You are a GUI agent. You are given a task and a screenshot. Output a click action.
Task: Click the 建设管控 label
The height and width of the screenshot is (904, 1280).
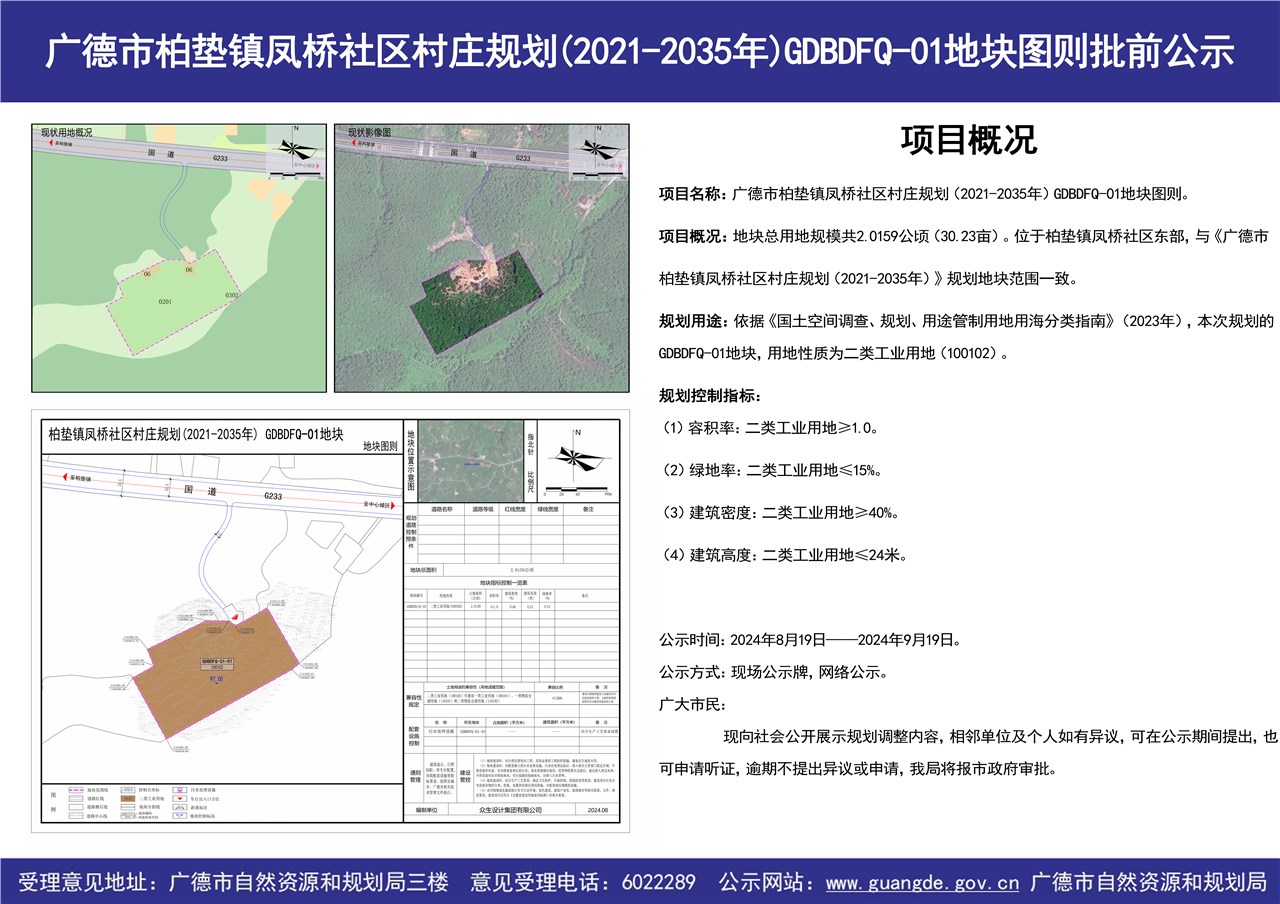click(465, 776)
